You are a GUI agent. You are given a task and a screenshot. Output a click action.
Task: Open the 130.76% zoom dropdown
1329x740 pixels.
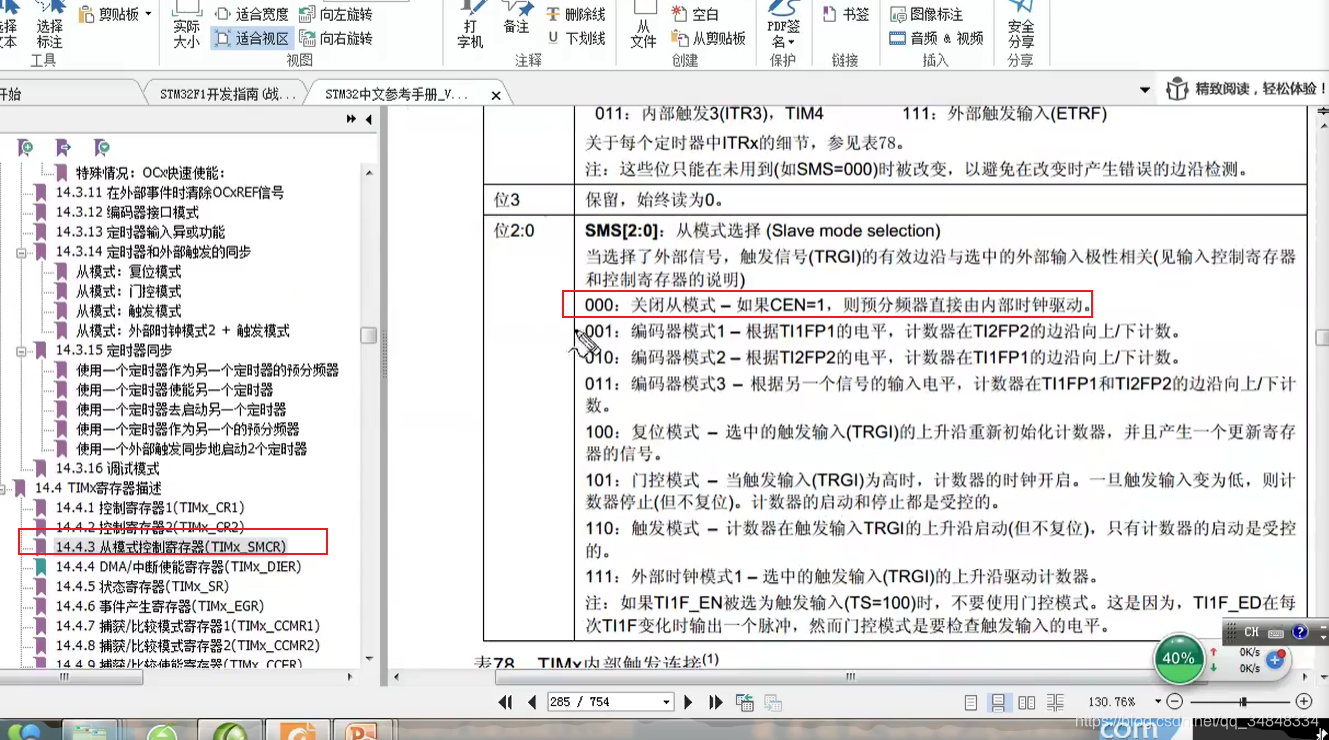(1158, 702)
